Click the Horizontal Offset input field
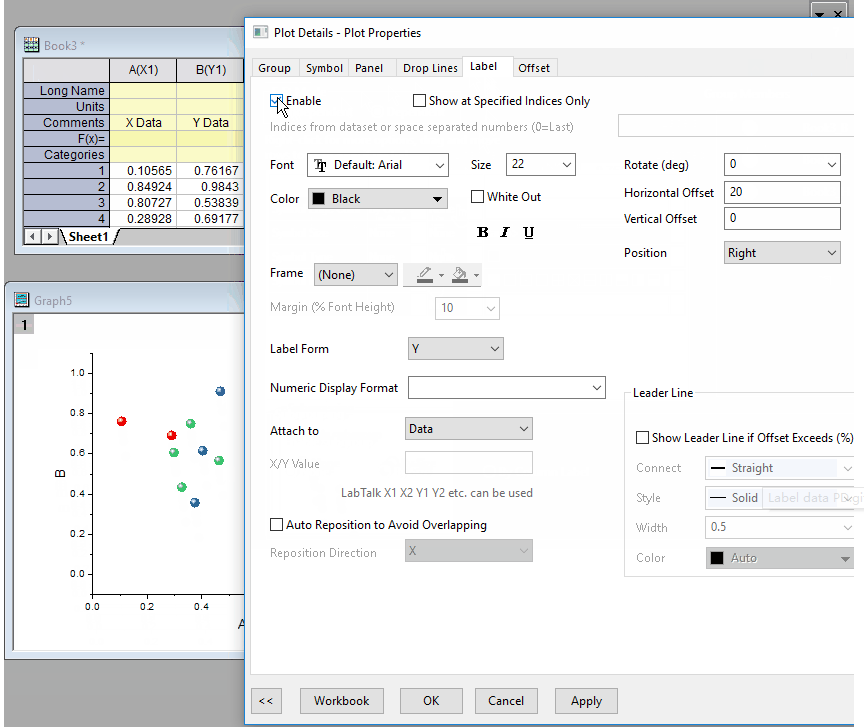The height and width of the screenshot is (727, 864). tap(782, 192)
